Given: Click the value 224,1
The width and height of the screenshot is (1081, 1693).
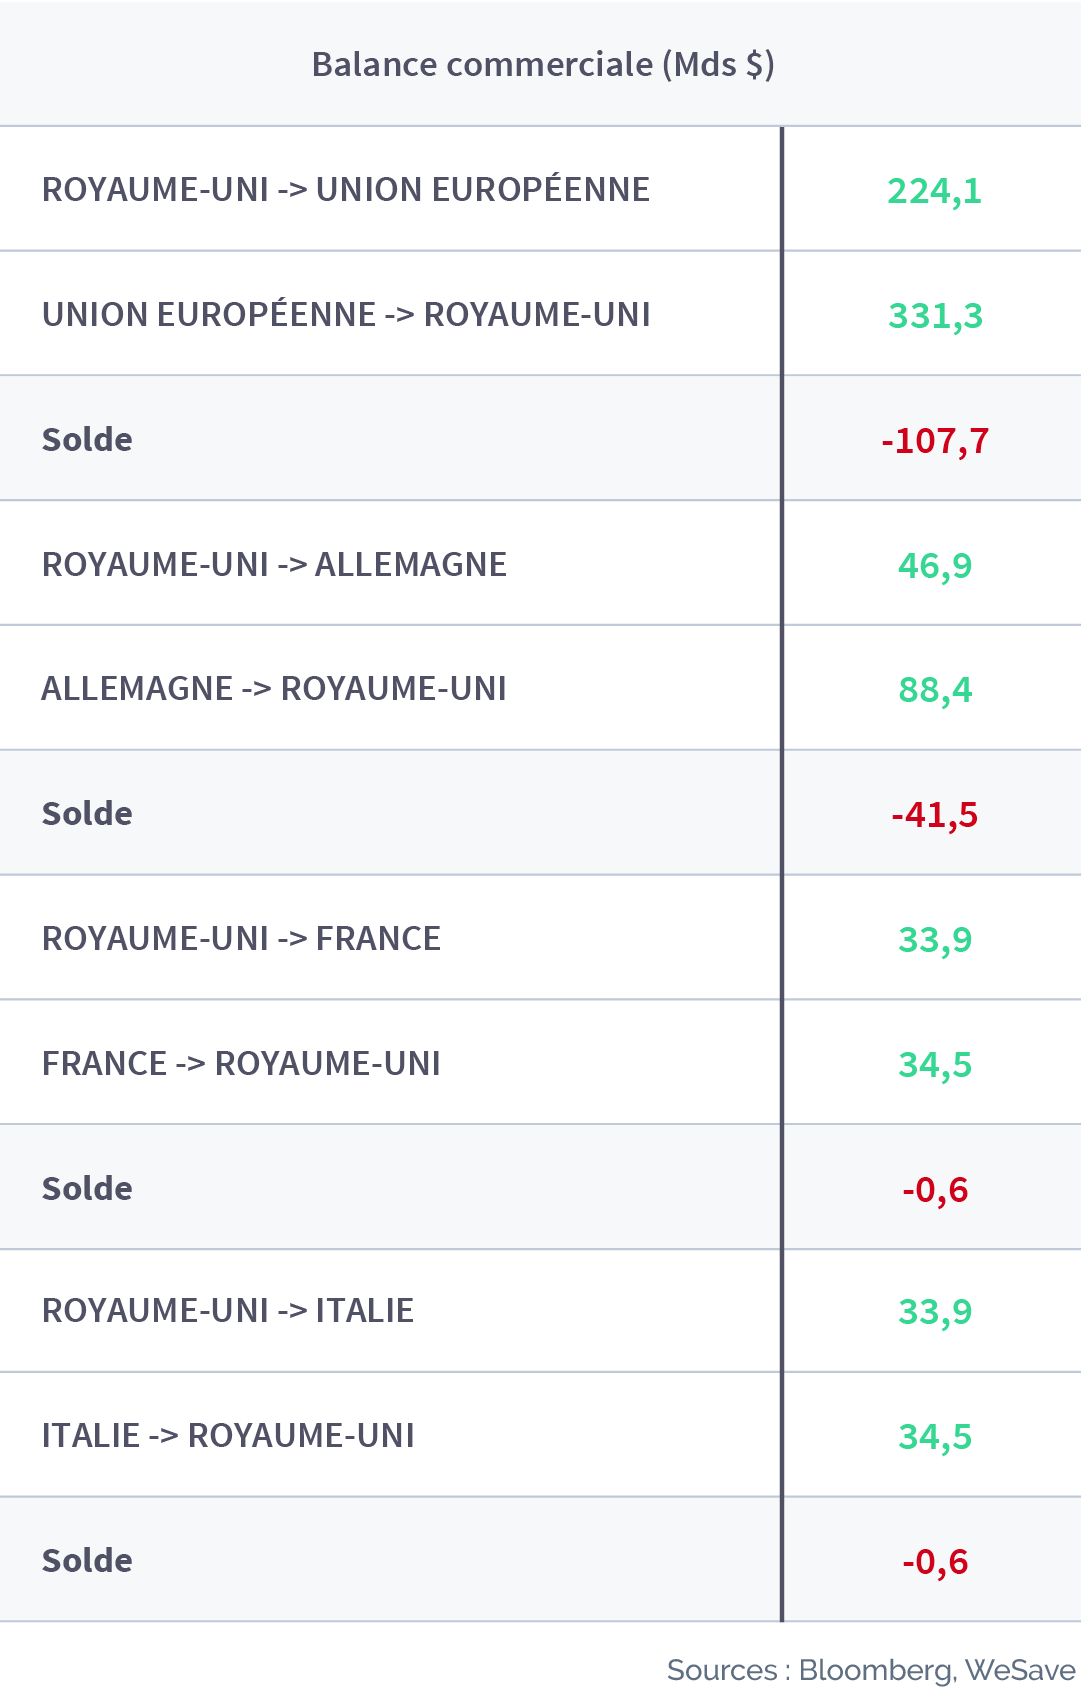Looking at the screenshot, I should [x=934, y=190].
